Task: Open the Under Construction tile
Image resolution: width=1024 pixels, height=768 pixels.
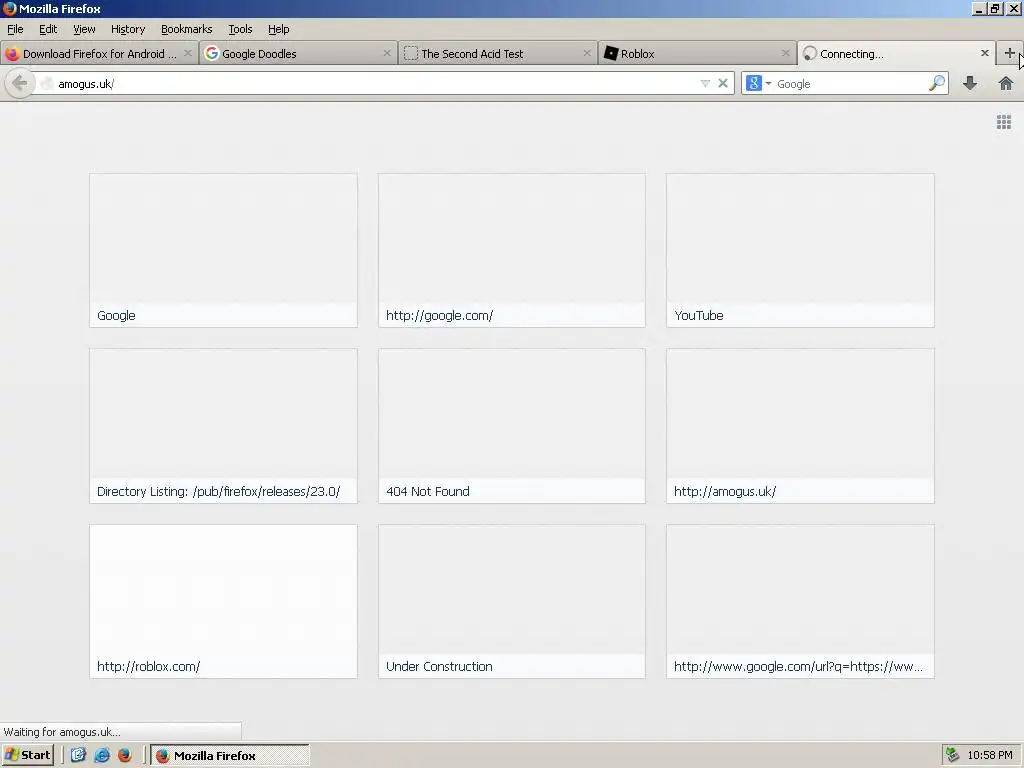Action: (x=512, y=601)
